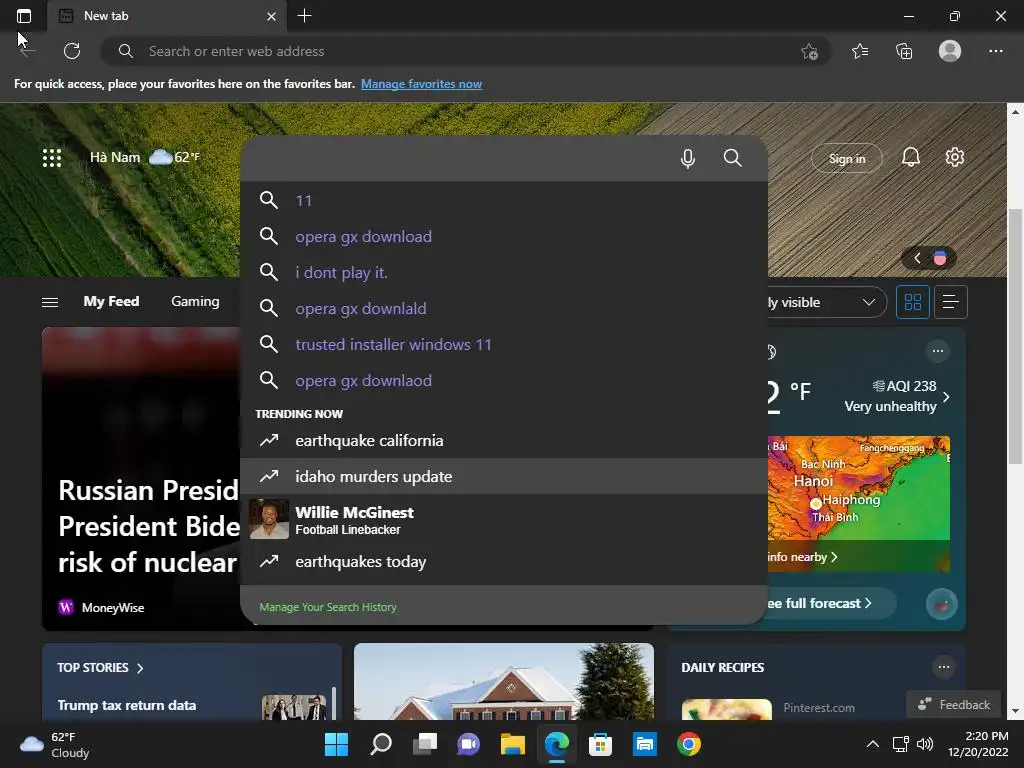Select suggestion 'i dont play it.'
Viewport: 1024px width, 768px height.
click(504, 272)
